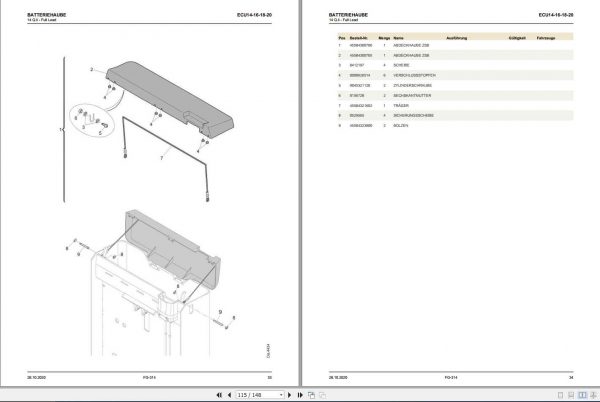Click the large callout 9 near the bolt
Screen dimensions: 600x402
click(220, 312)
